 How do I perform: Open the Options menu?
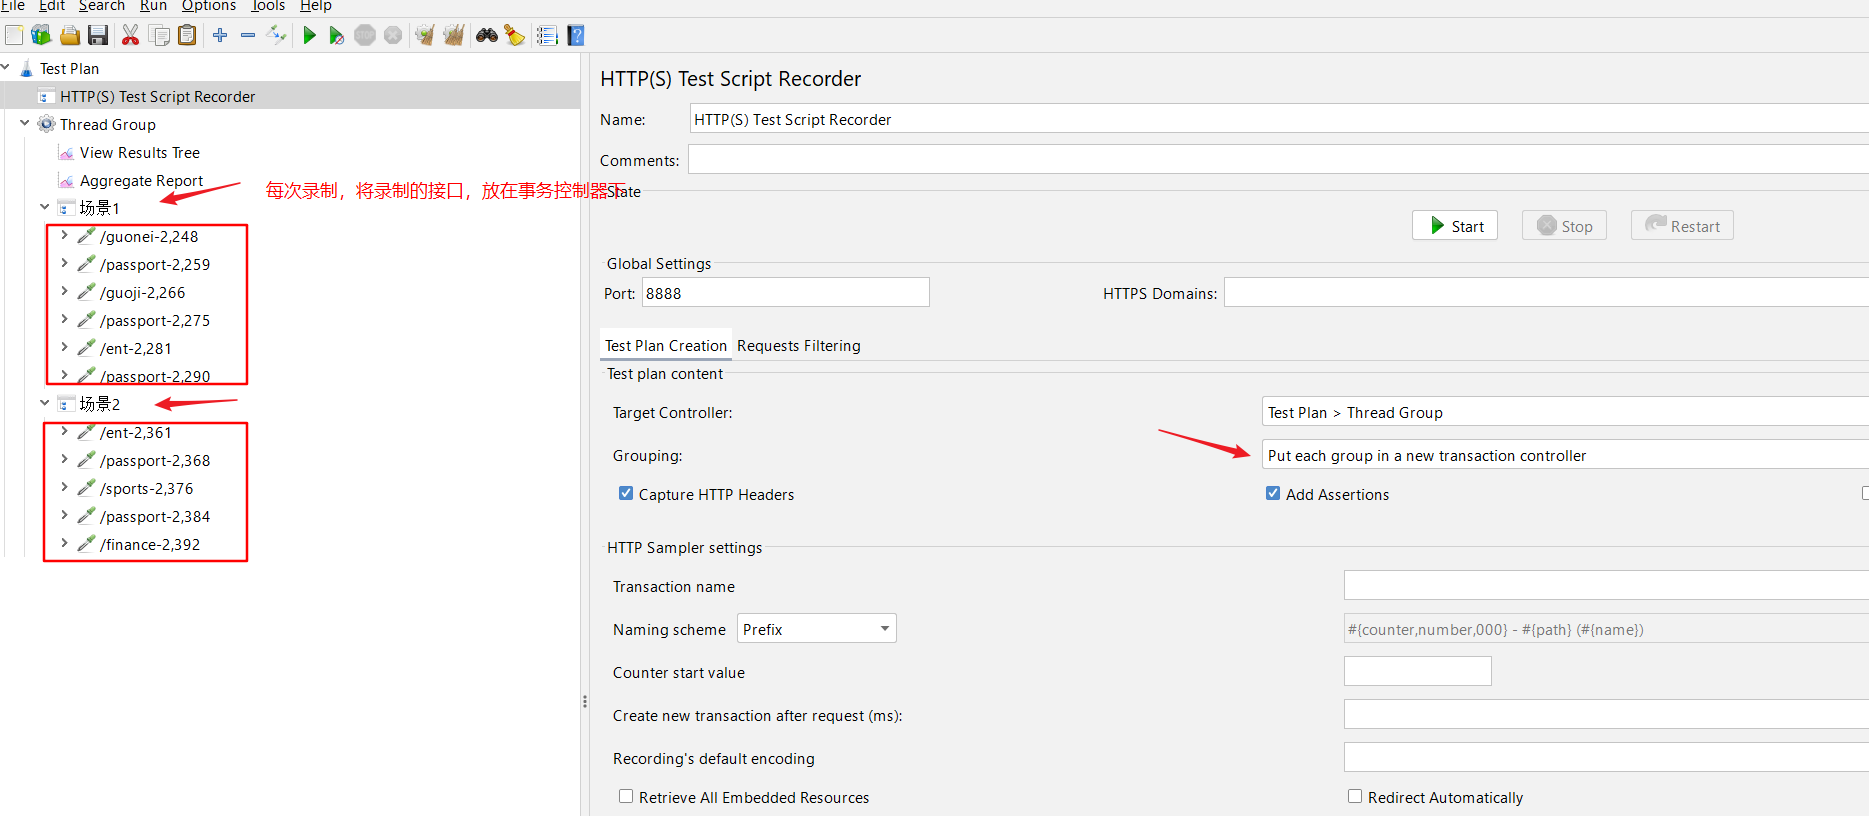pos(208,6)
